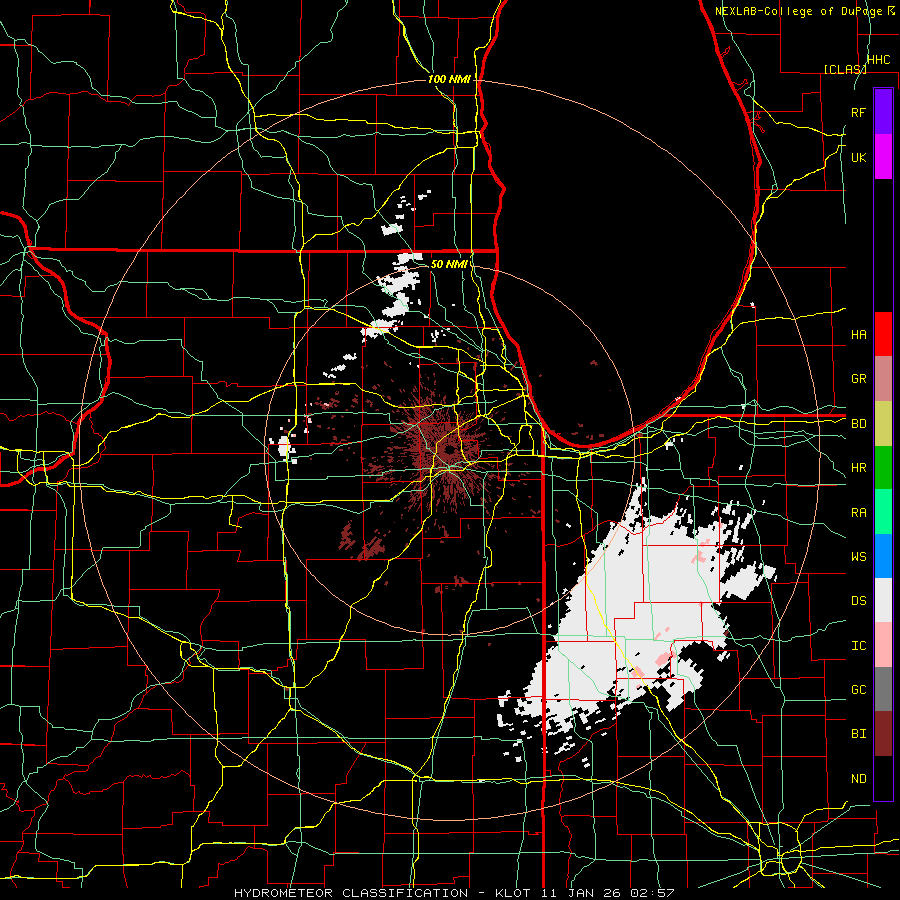Select the BD yellow legend block
900x900 pixels.
coord(883,424)
